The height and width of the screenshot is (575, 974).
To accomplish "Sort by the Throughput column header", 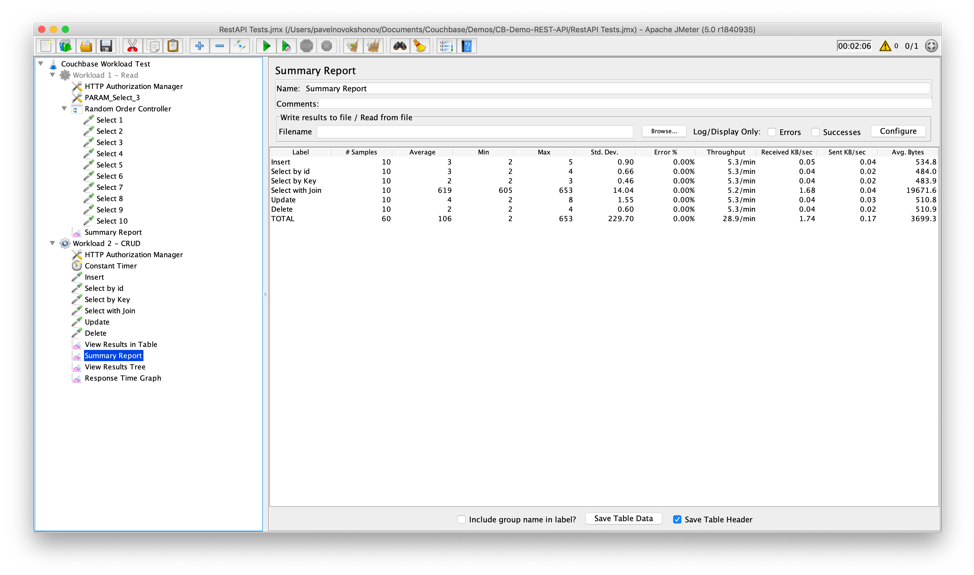I will pyautogui.click(x=726, y=152).
